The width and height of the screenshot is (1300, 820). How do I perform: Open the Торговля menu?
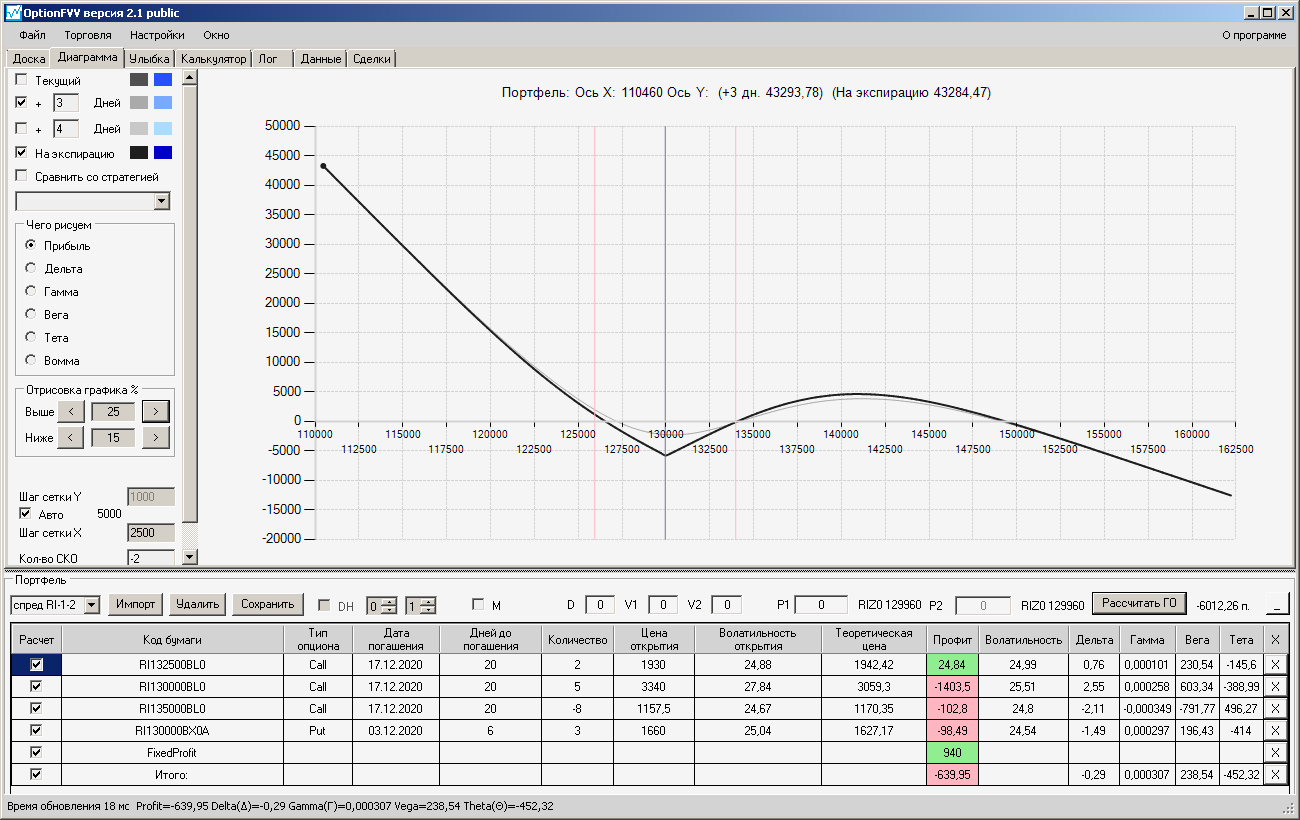[88, 35]
